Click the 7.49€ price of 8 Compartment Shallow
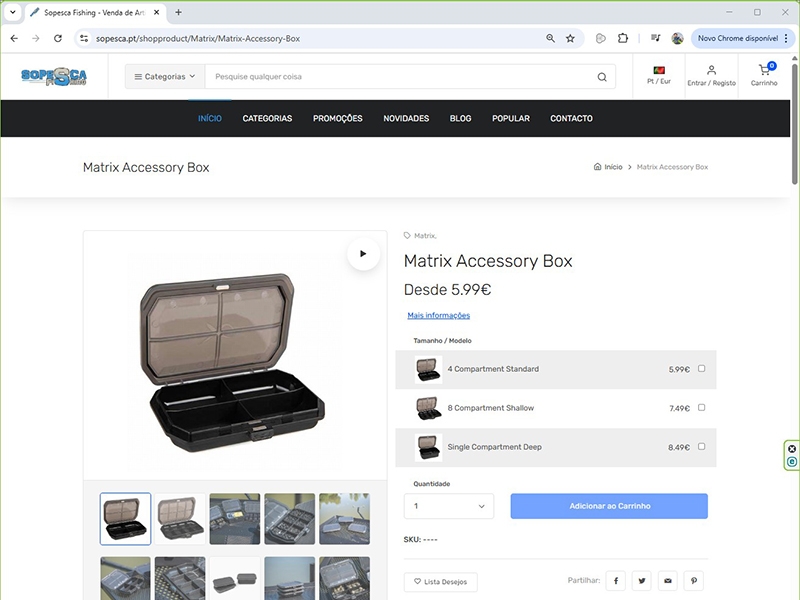Image resolution: width=800 pixels, height=600 pixels. 679,408
